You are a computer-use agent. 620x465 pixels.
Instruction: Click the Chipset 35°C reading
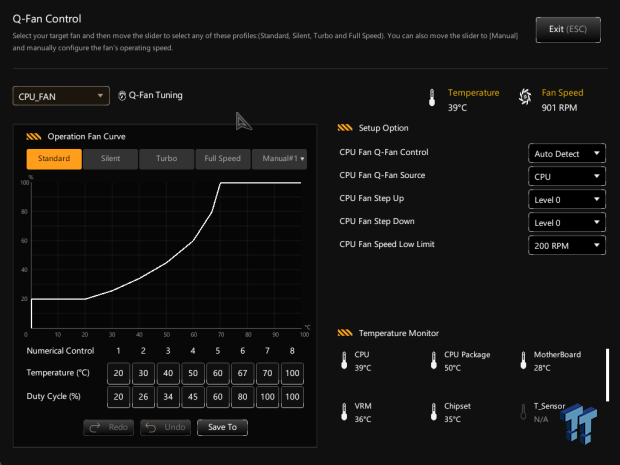452,419
